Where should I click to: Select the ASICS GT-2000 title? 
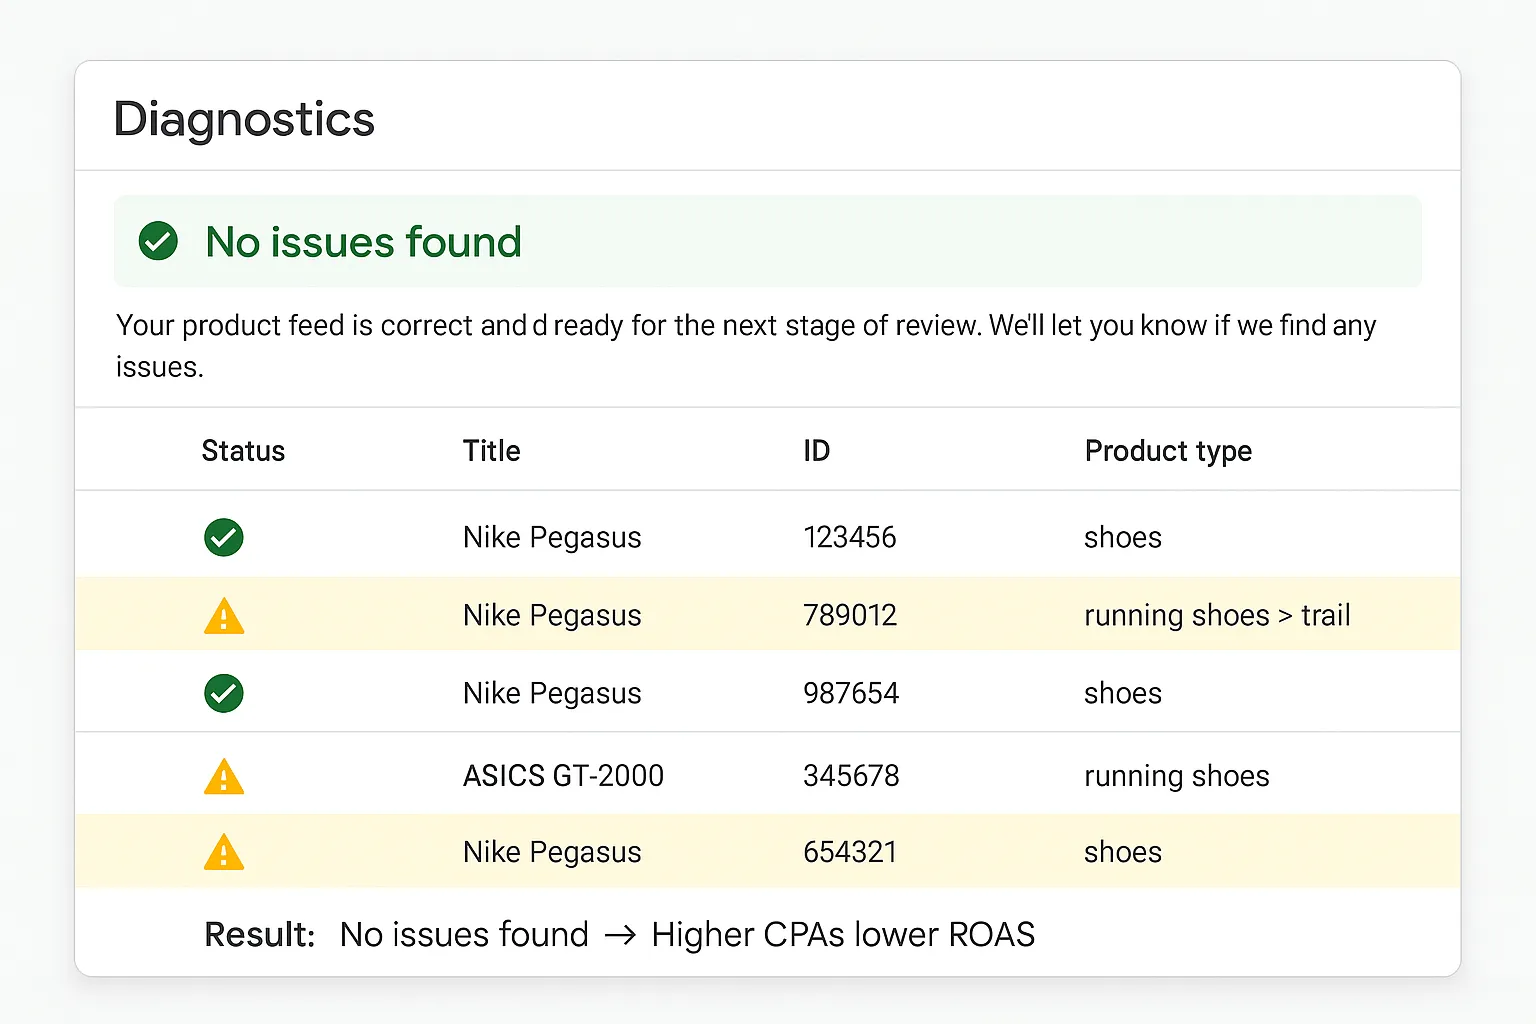[x=563, y=776]
